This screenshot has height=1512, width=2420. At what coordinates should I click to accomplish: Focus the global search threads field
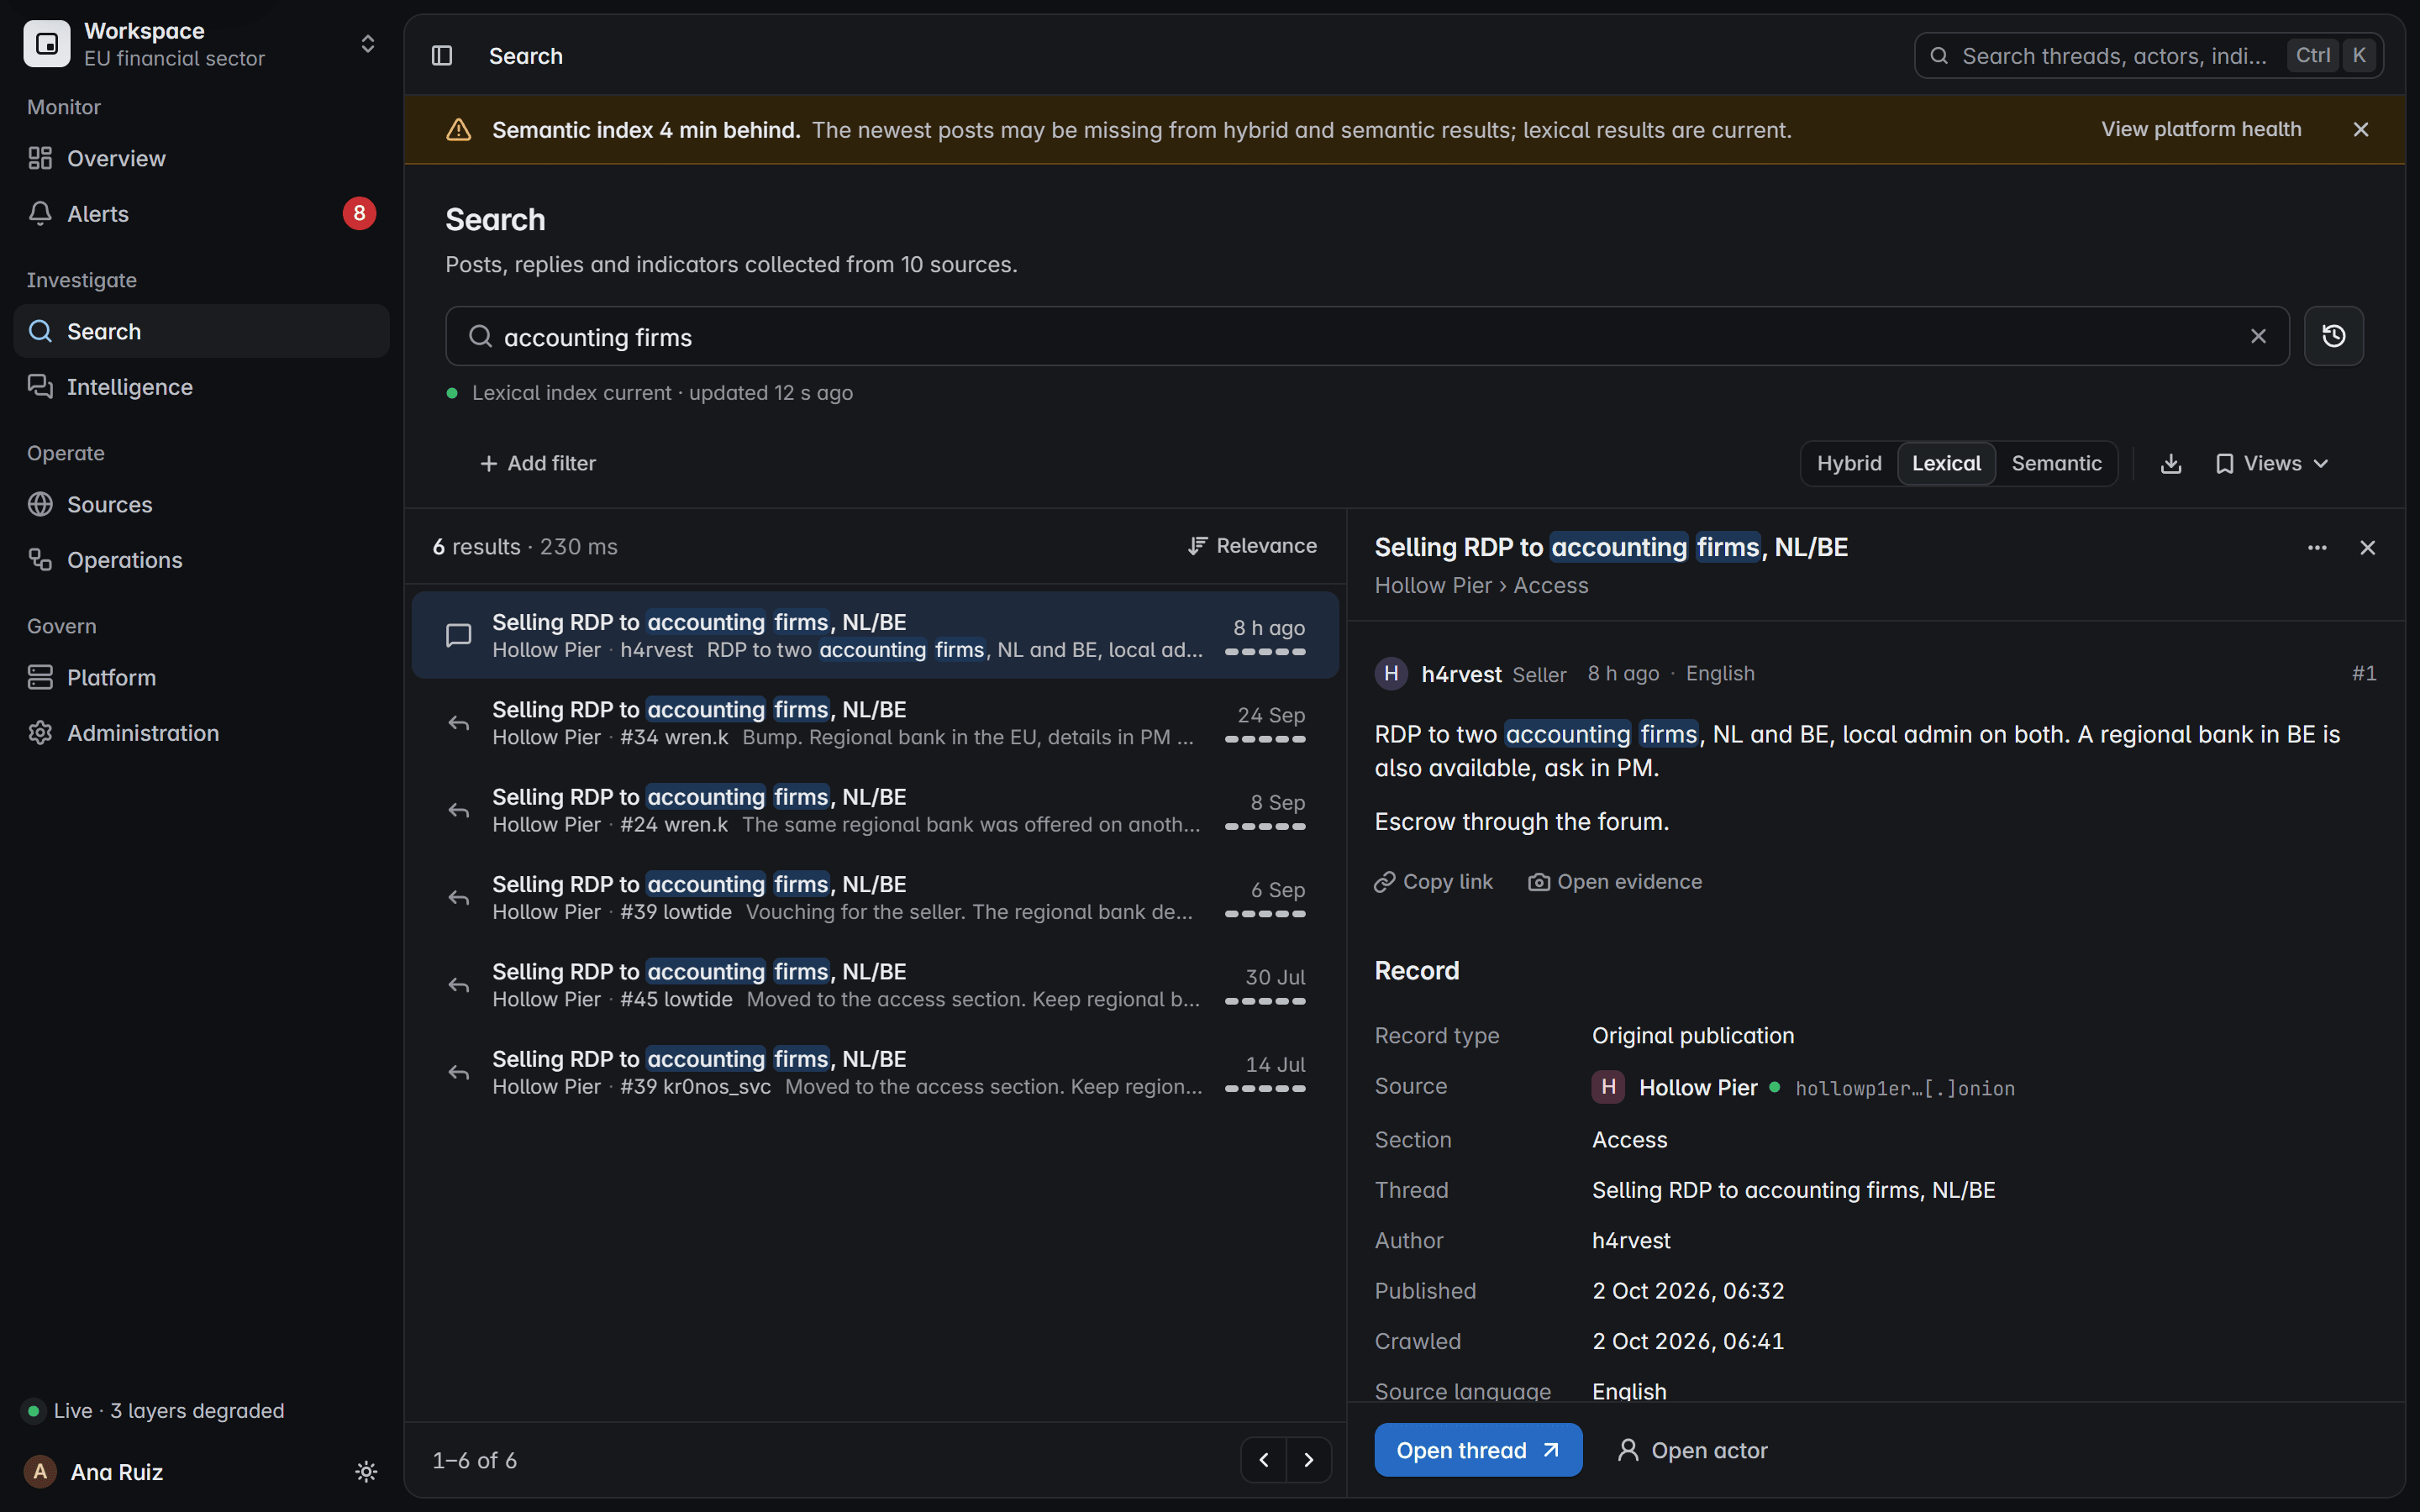[x=2148, y=56]
